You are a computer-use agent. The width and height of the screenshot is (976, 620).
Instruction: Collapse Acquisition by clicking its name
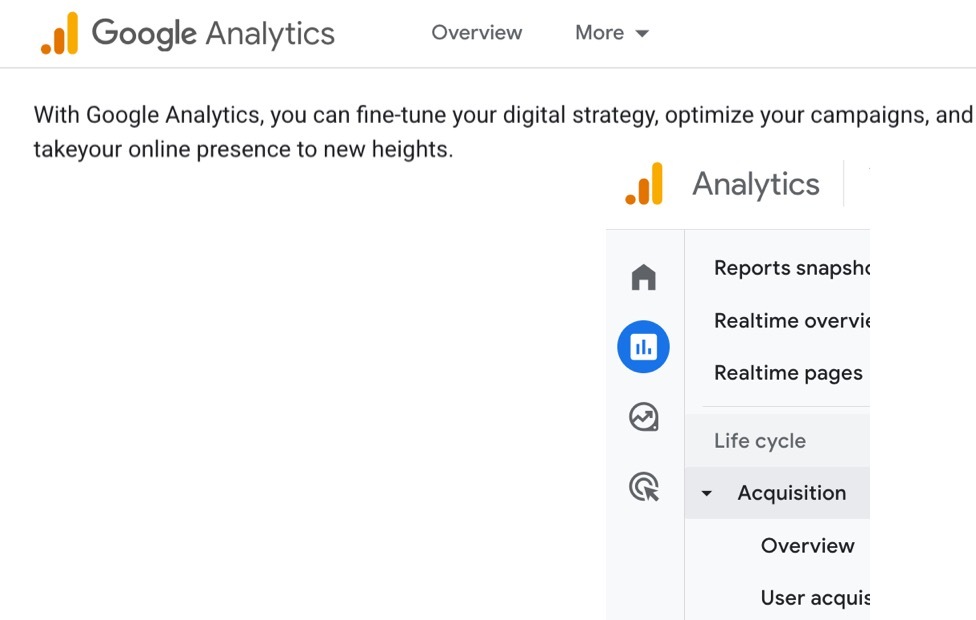coord(792,493)
